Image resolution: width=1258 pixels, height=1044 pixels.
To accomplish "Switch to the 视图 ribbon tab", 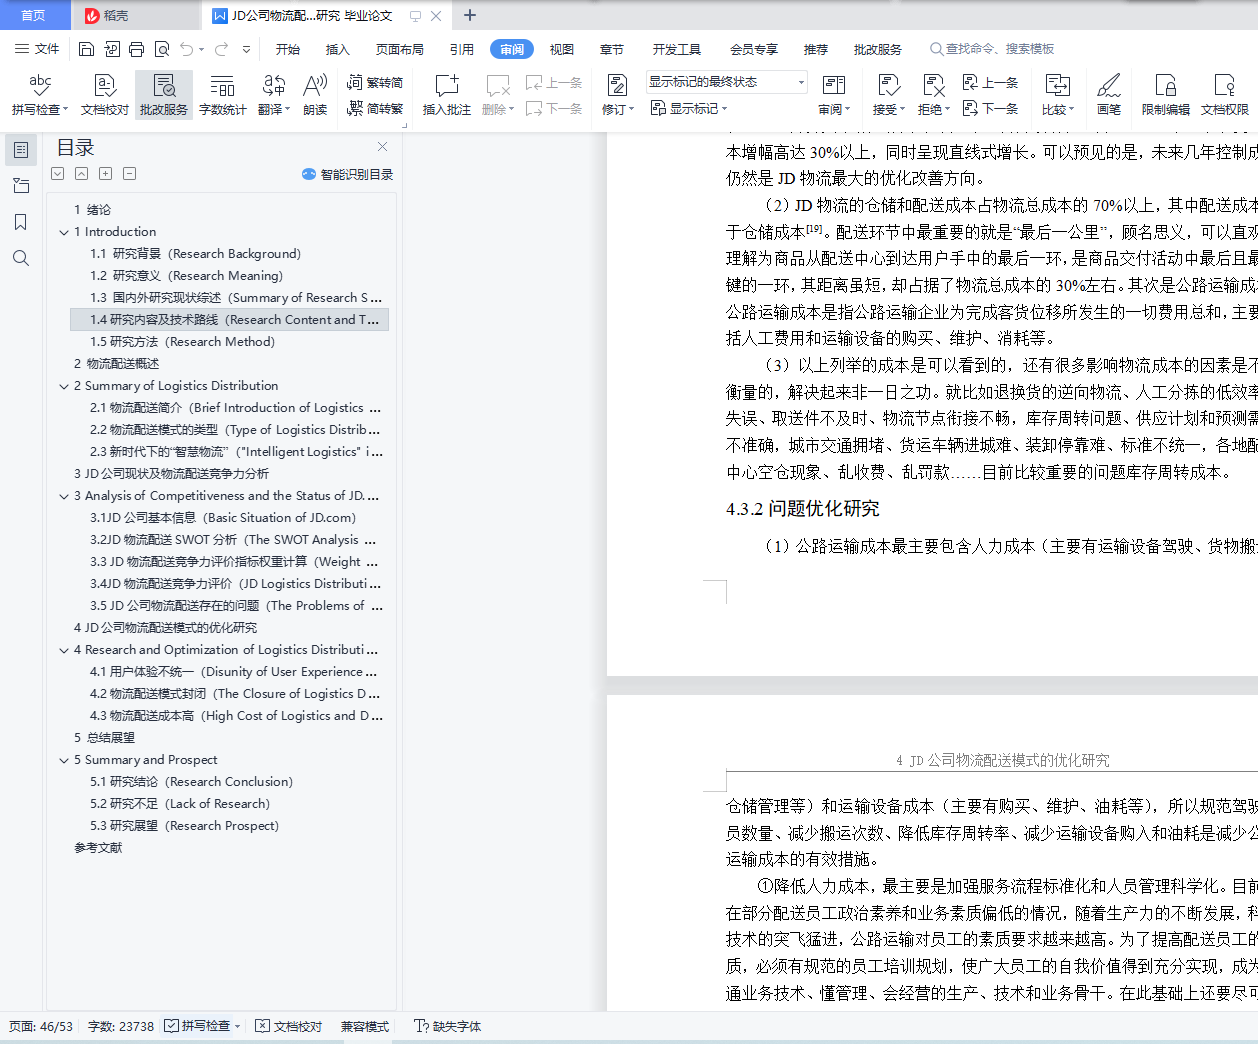I will (x=562, y=49).
